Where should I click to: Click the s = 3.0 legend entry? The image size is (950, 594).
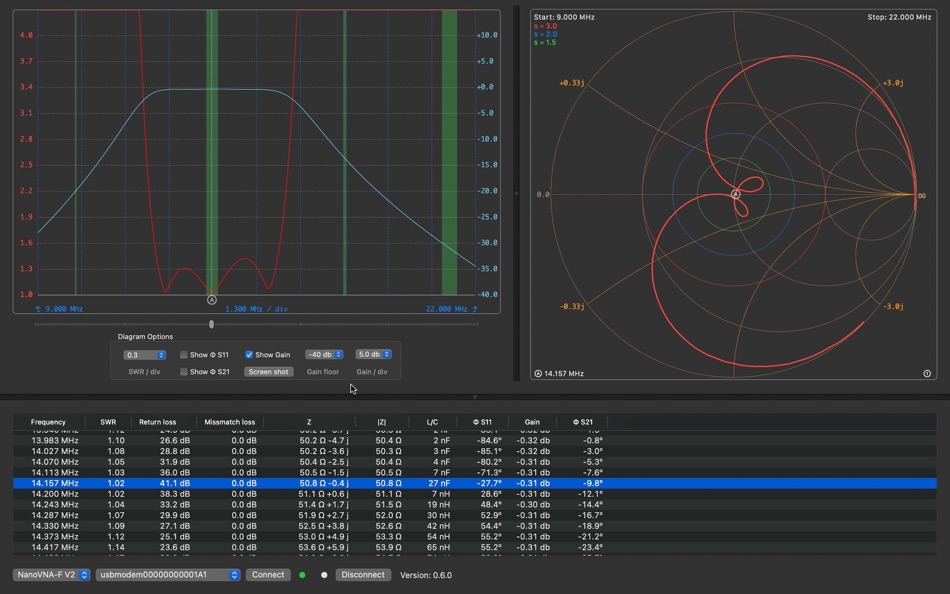coord(545,26)
